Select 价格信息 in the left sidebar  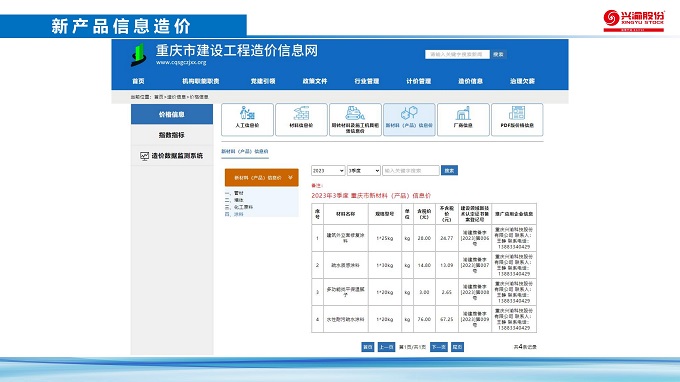click(172, 114)
